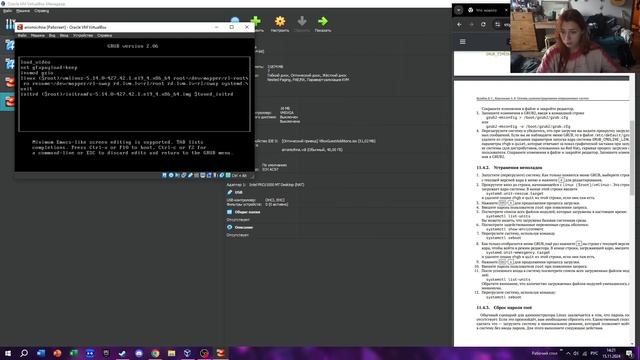The image size is (640, 360).
Task: Open Машина menu of VirtualBox Manager
Action: click(23, 11)
